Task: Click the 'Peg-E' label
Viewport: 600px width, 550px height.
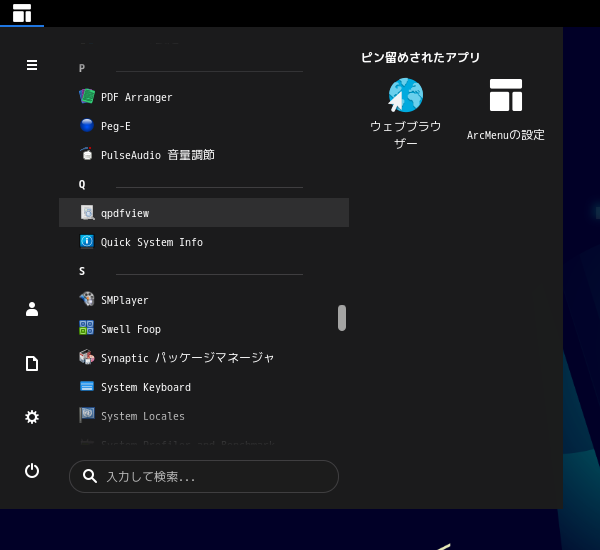Action: pyautogui.click(x=116, y=126)
